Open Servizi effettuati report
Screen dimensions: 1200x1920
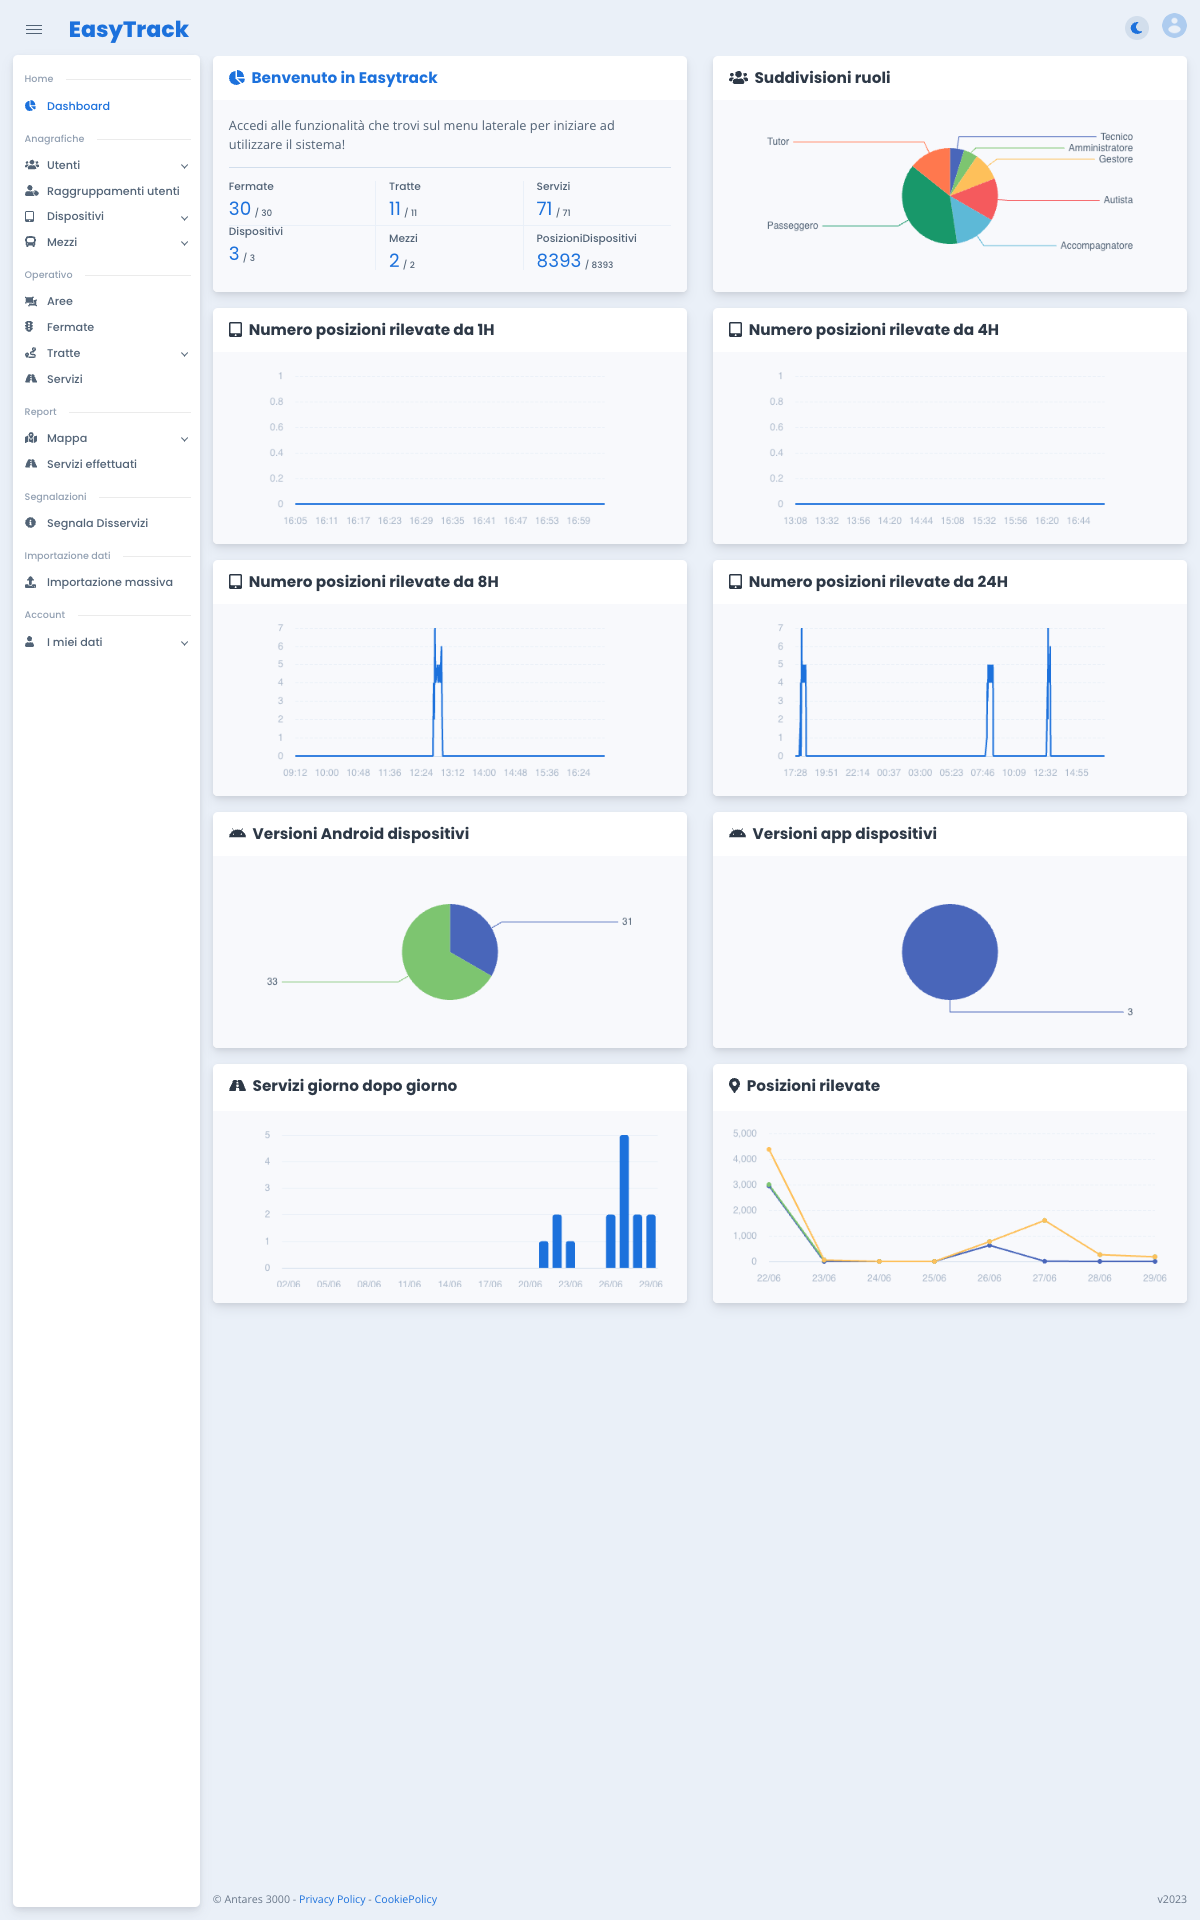[91, 464]
